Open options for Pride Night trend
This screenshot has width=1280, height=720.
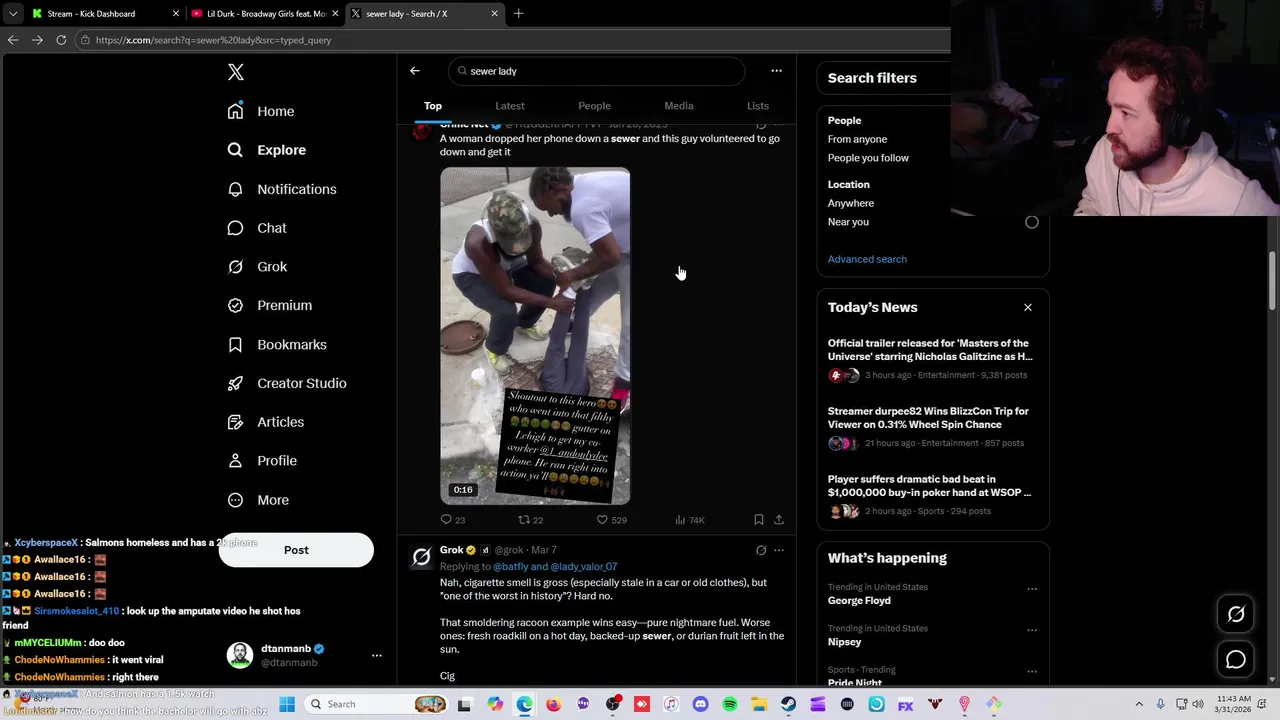coord(1032,671)
